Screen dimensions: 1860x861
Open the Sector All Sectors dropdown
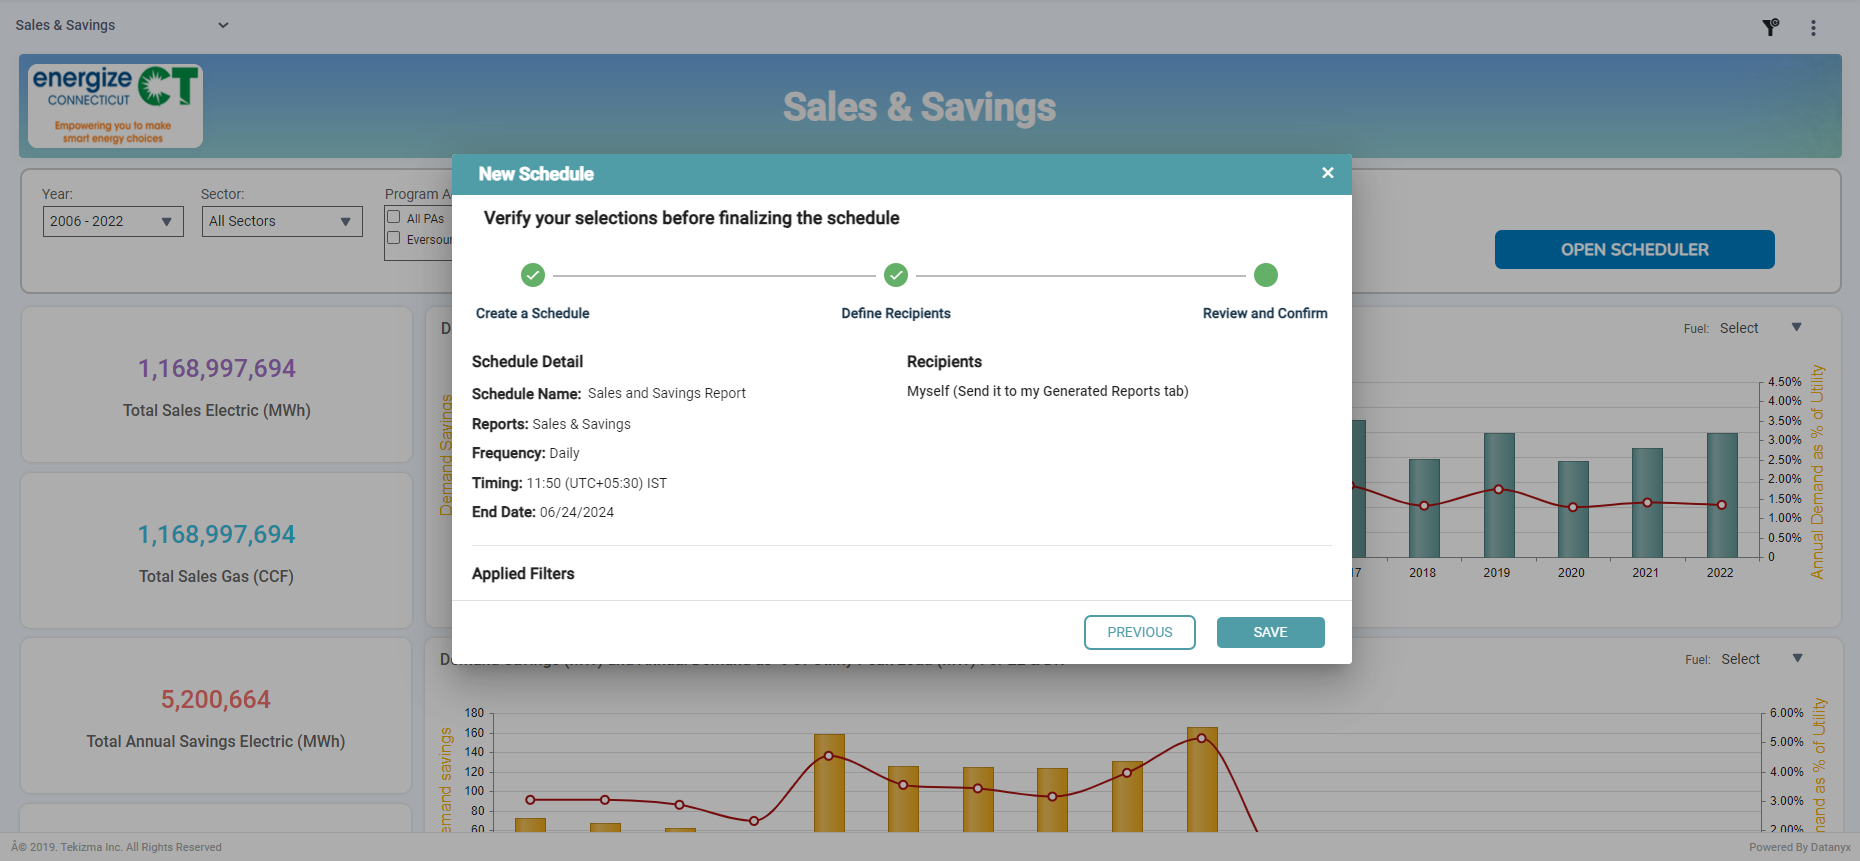[282, 221]
